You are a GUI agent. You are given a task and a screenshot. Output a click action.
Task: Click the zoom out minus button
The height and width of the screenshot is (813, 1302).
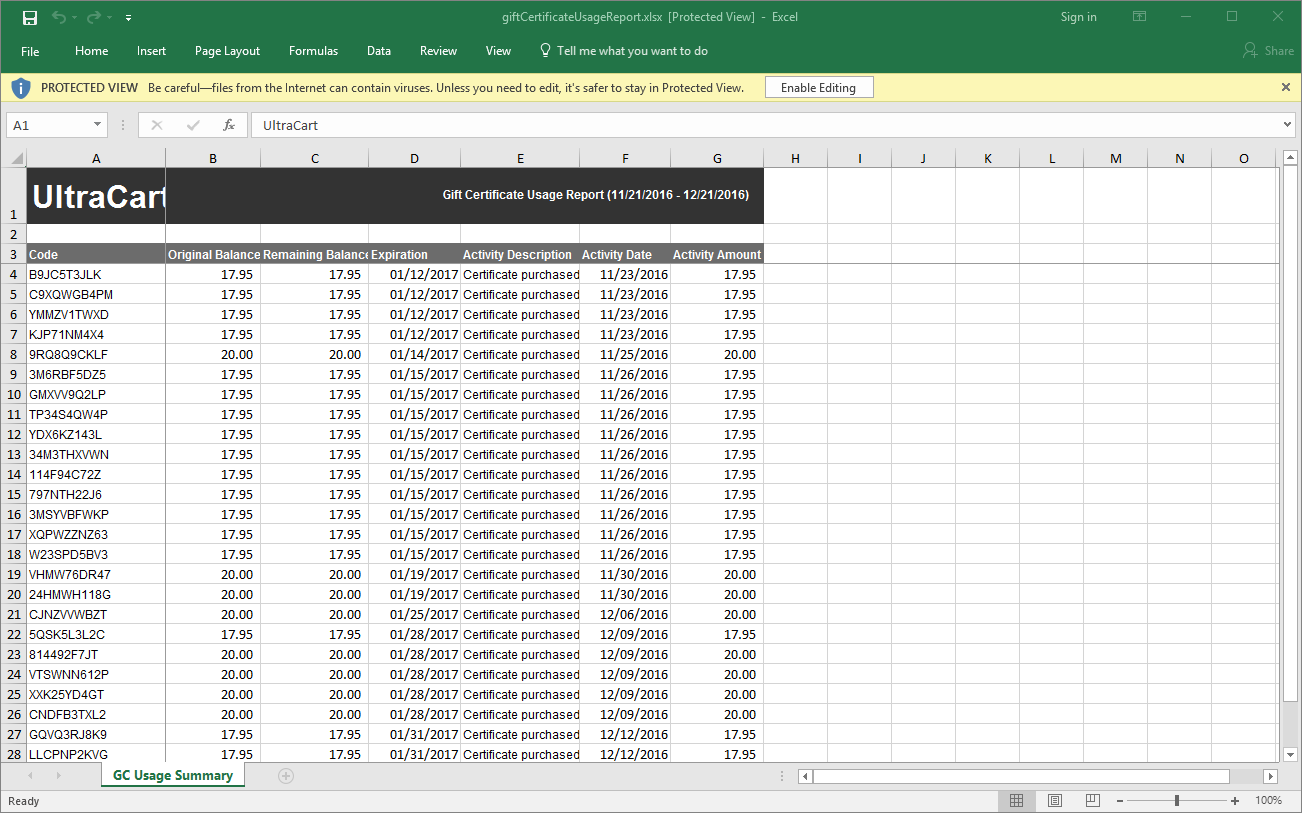click(x=1119, y=801)
